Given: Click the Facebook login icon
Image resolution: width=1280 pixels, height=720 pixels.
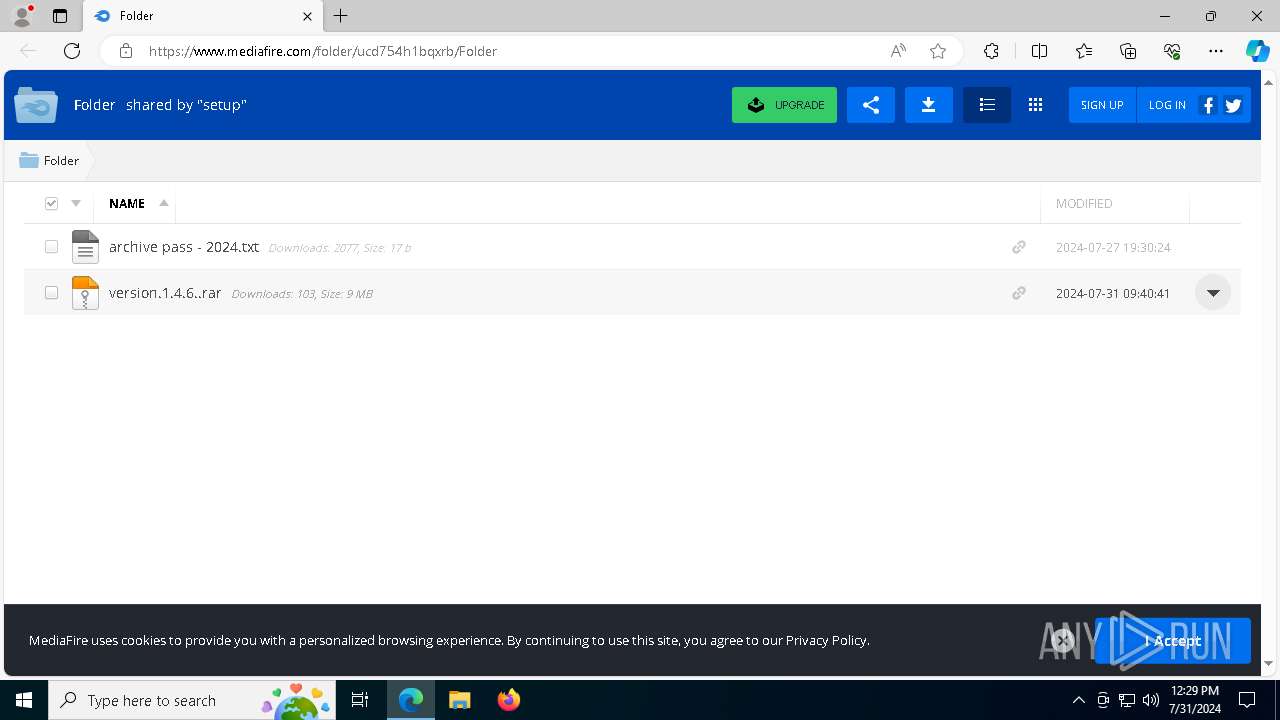Looking at the screenshot, I should [x=1208, y=105].
